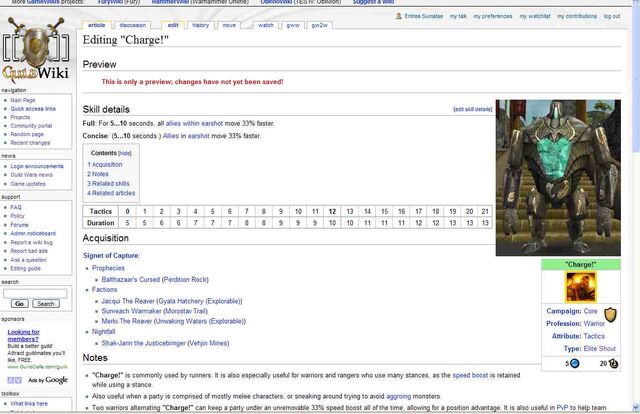Open the Forums support link

pos(20,225)
